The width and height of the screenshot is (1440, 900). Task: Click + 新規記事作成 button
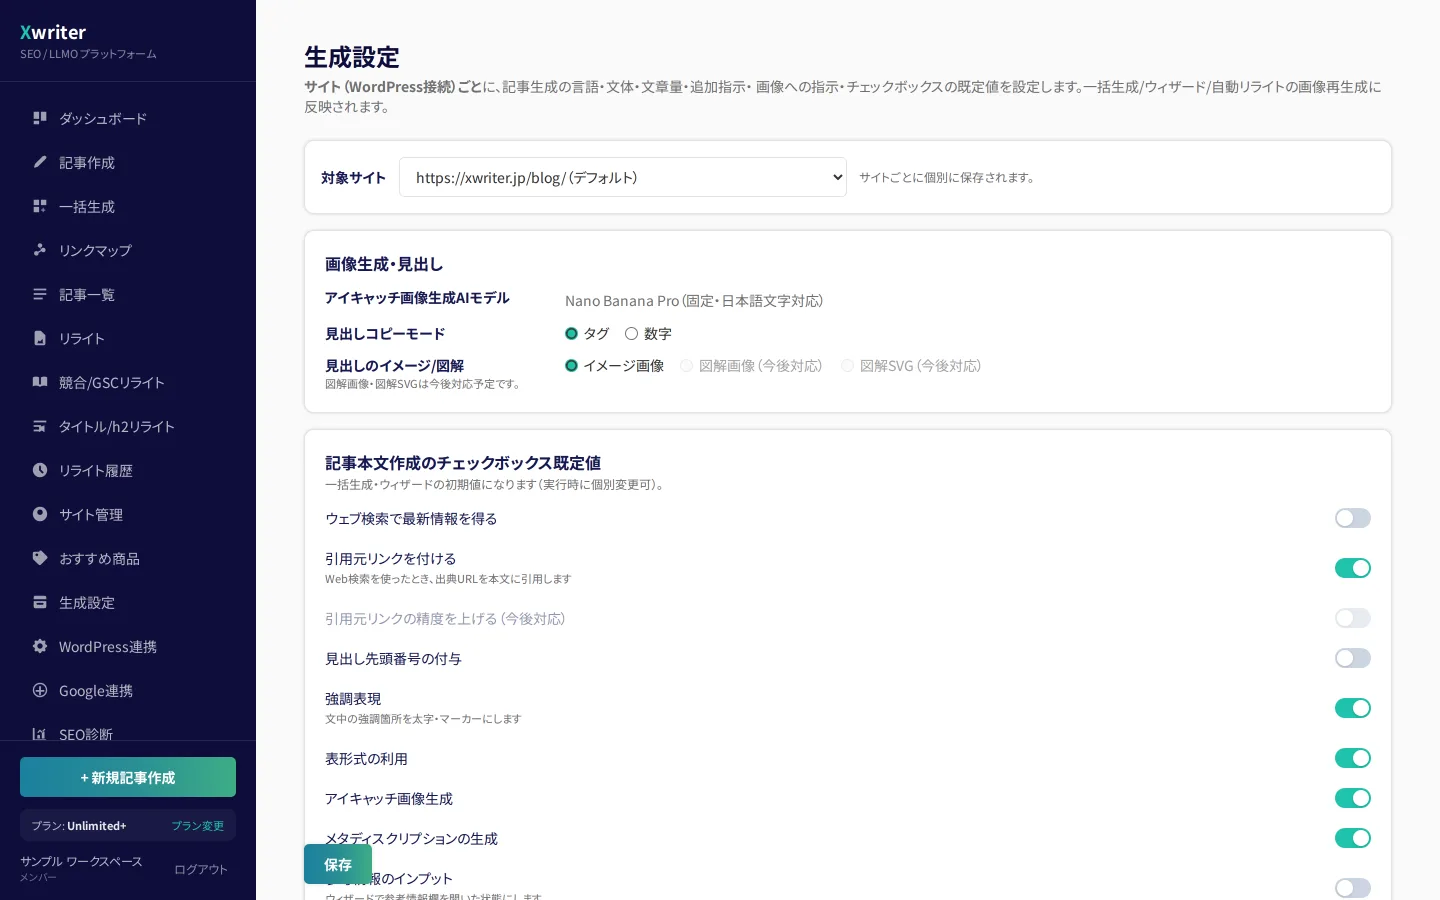pyautogui.click(x=128, y=777)
